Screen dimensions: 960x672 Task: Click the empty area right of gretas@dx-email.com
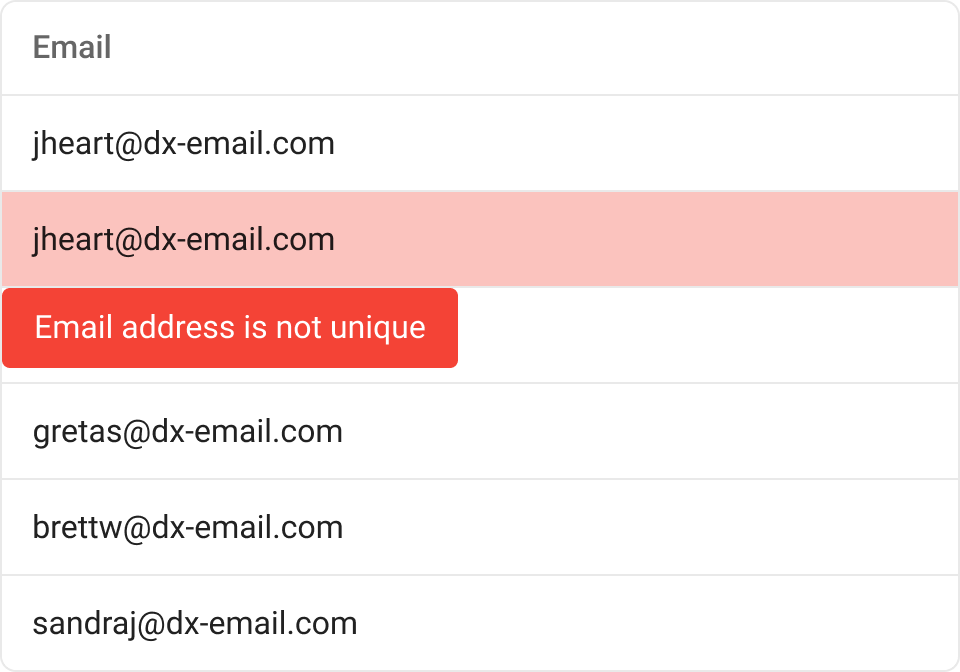pos(650,432)
